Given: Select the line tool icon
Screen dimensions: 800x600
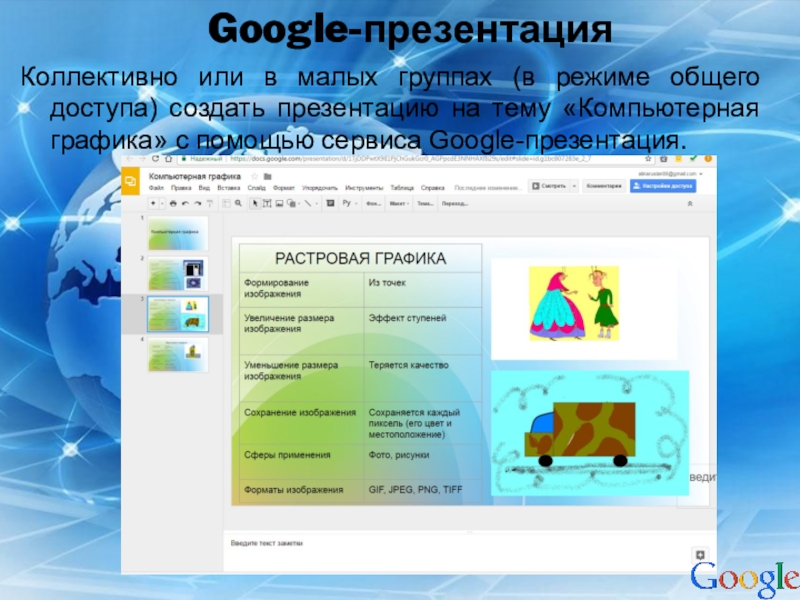Looking at the screenshot, I should point(308,203).
